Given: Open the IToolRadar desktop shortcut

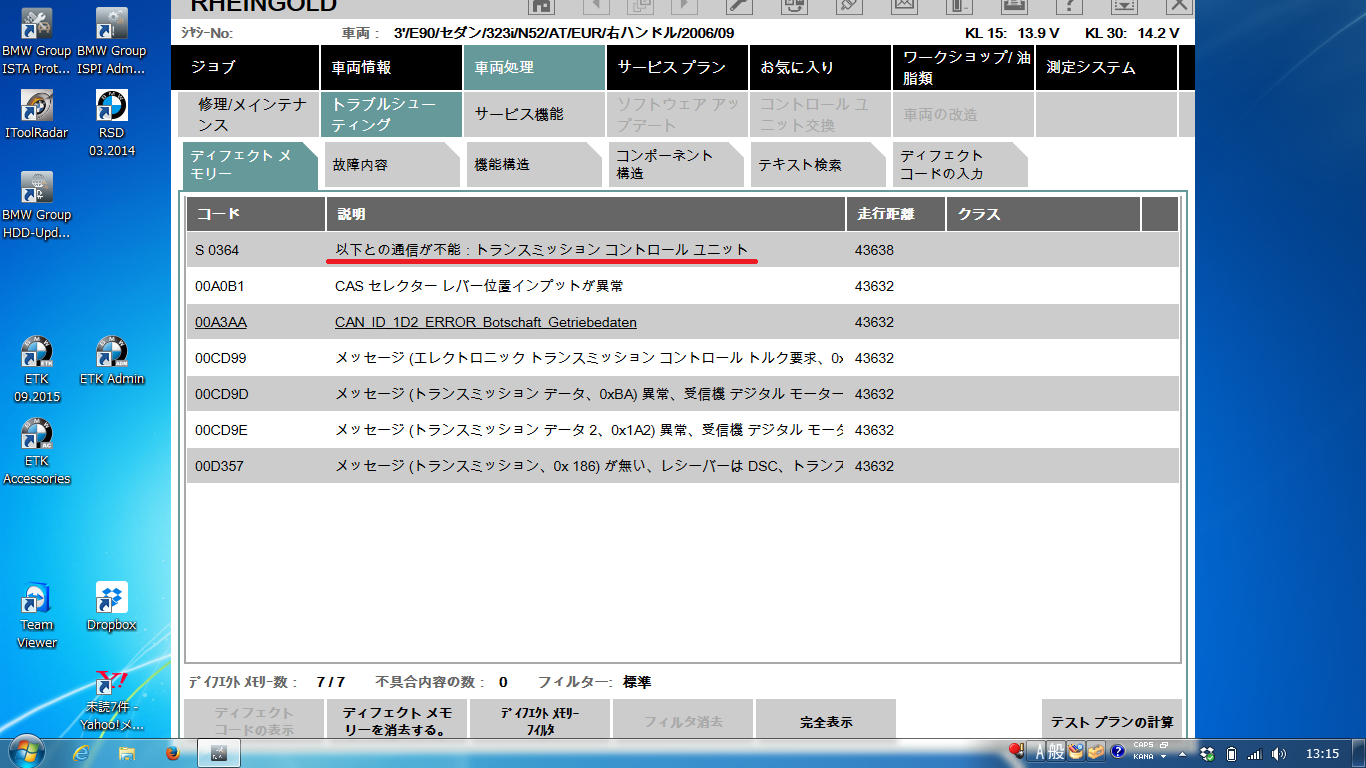Looking at the screenshot, I should pyautogui.click(x=37, y=114).
